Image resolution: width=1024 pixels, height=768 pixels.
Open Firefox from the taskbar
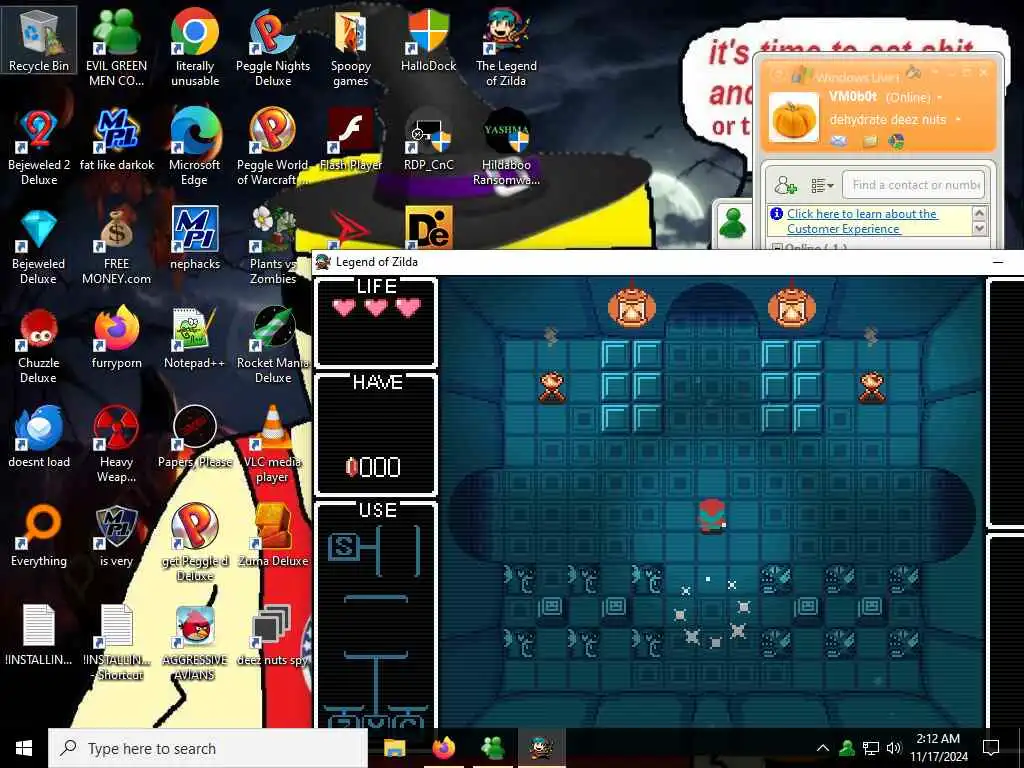point(443,748)
